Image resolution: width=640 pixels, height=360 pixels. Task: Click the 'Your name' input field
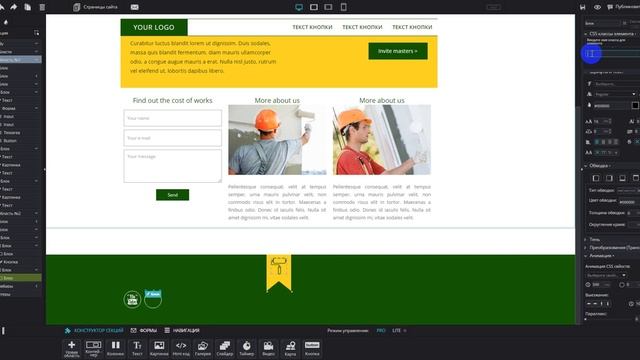pyautogui.click(x=173, y=118)
